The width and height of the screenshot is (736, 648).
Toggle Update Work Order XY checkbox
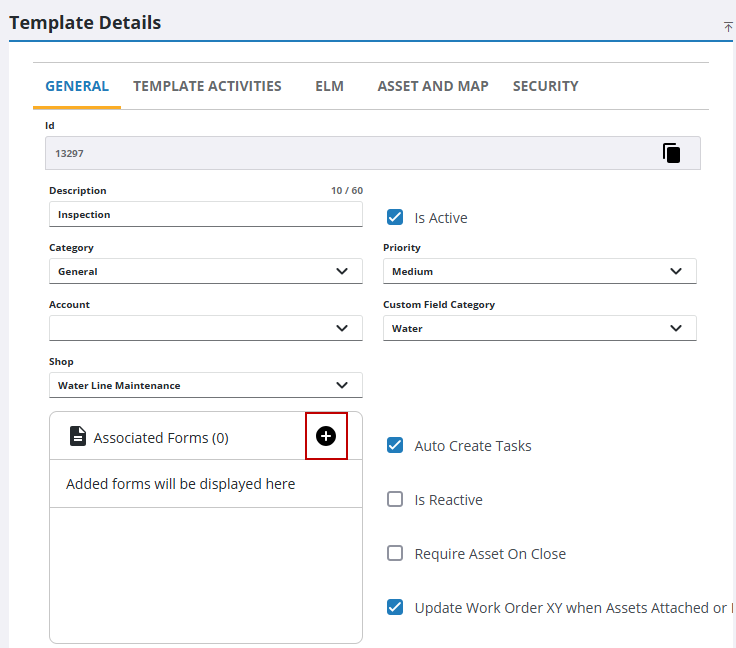coord(395,607)
